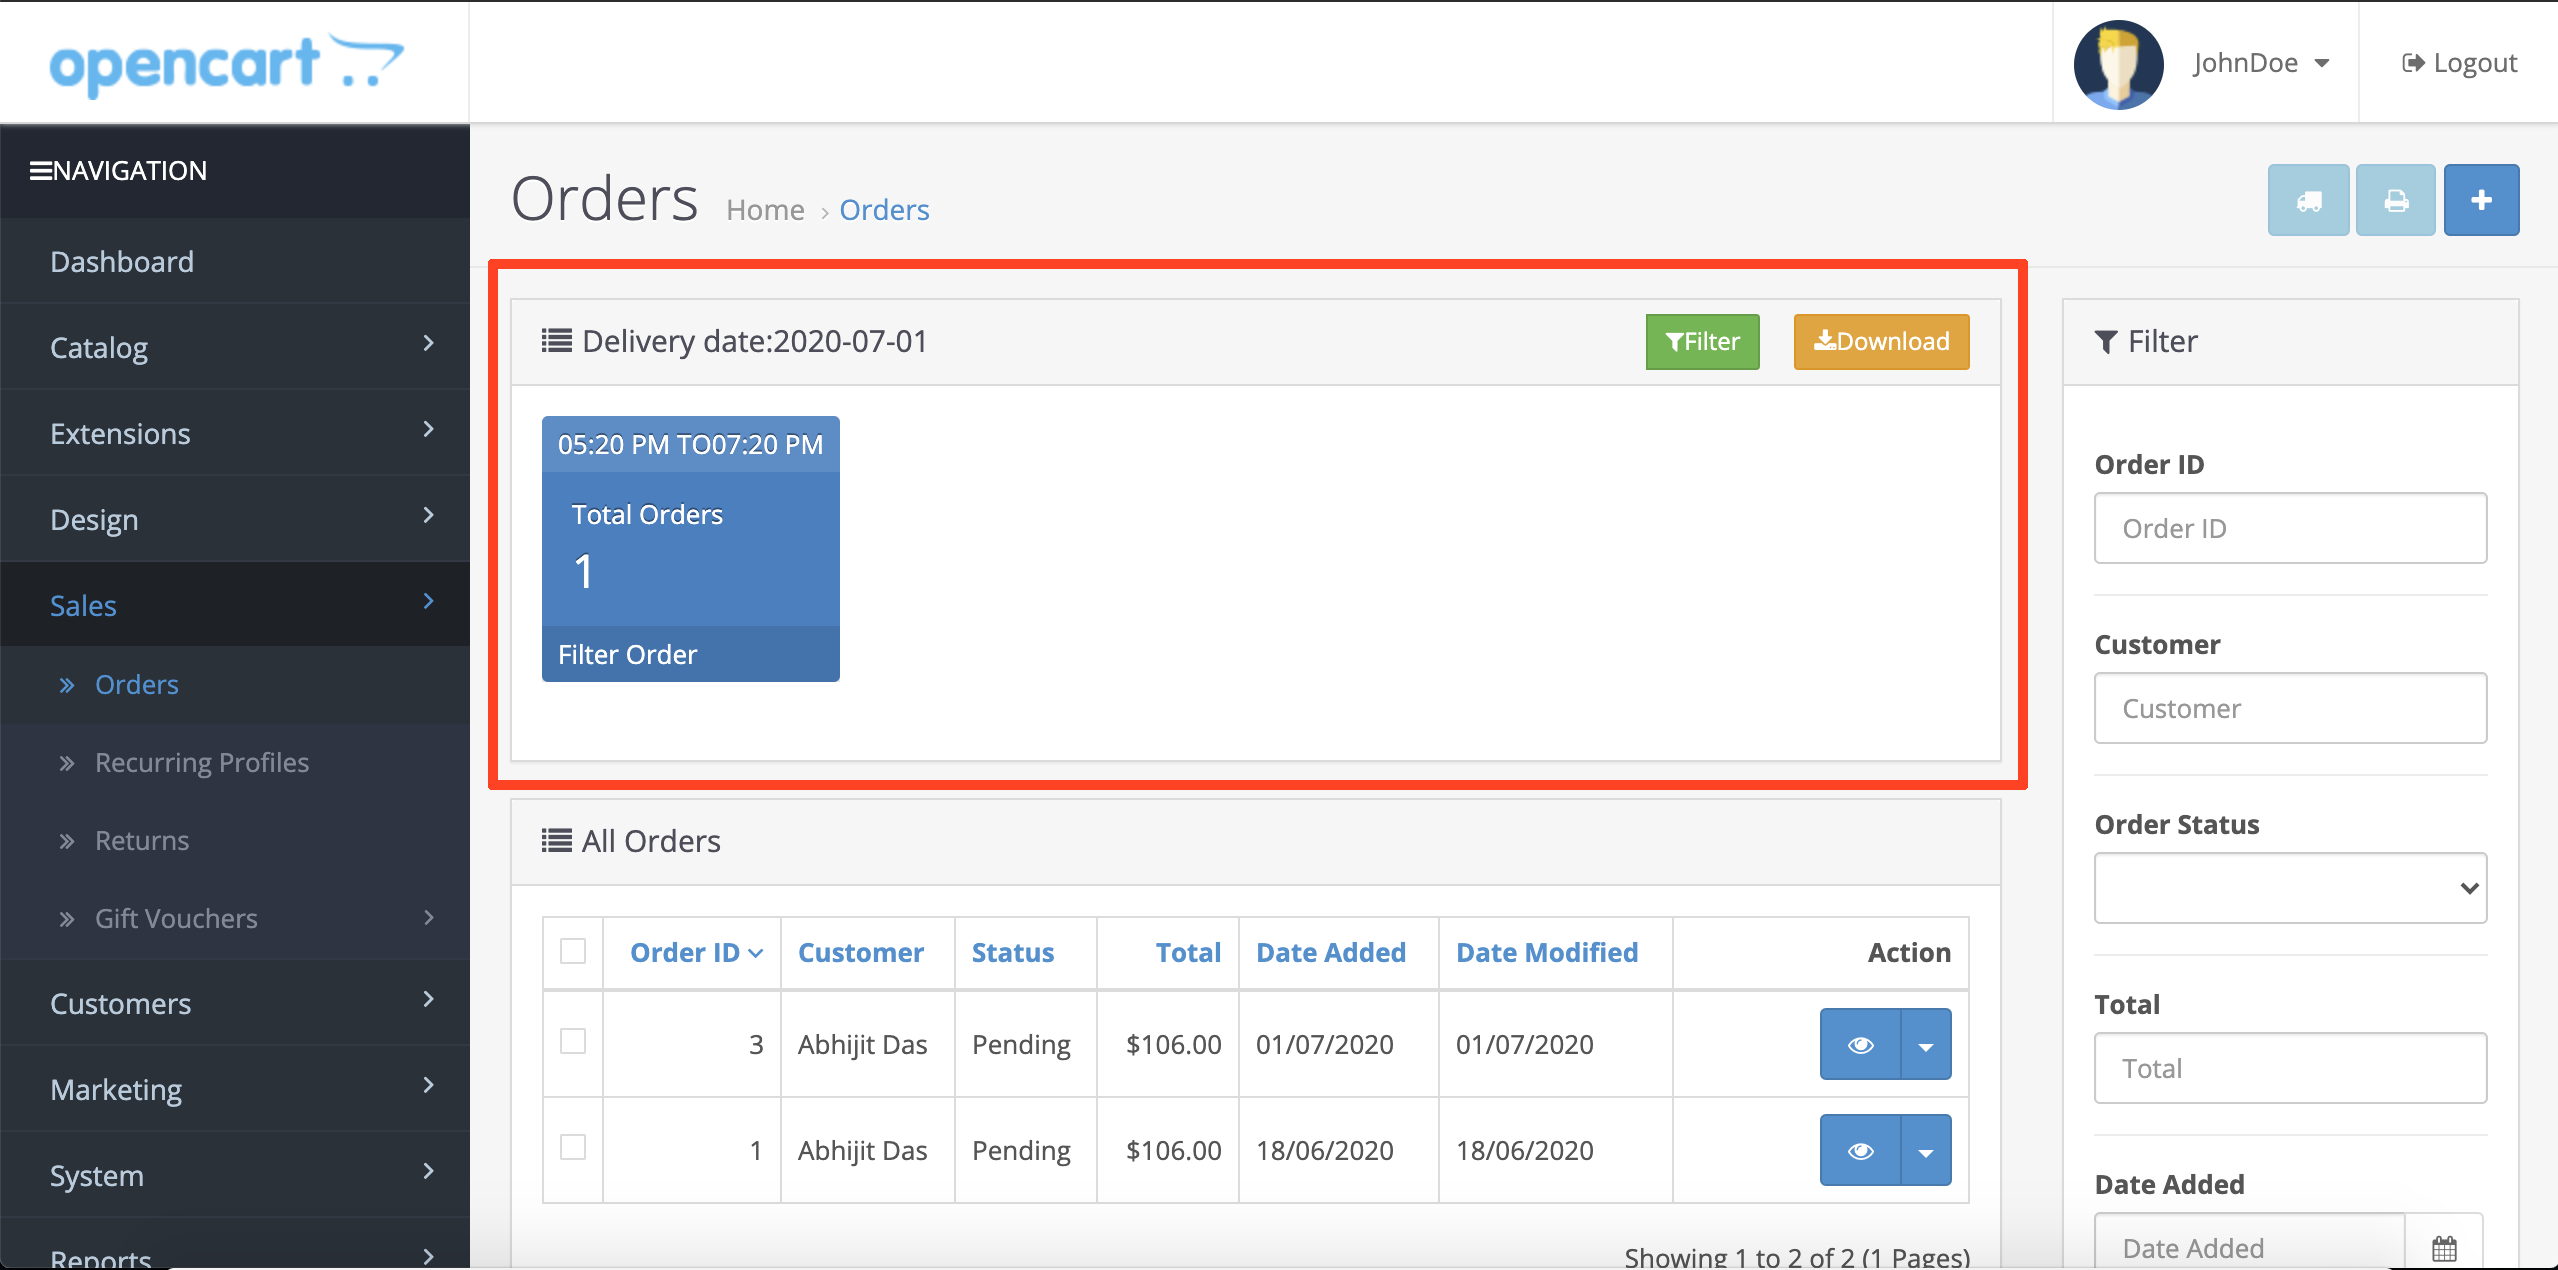Viewport: 2558px width, 1270px height.
Task: Click the 05:20 PM TO07:20 PM slot header
Action: pos(690,445)
